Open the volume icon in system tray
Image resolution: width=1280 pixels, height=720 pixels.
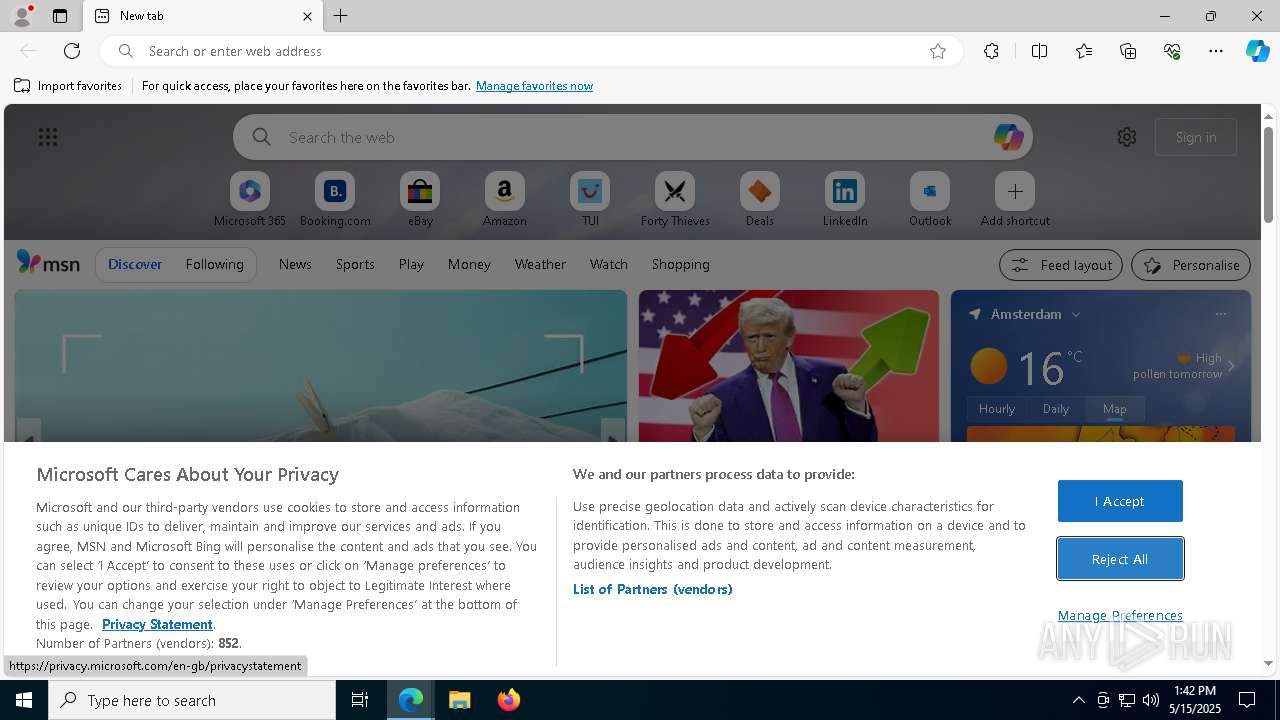pos(1151,700)
